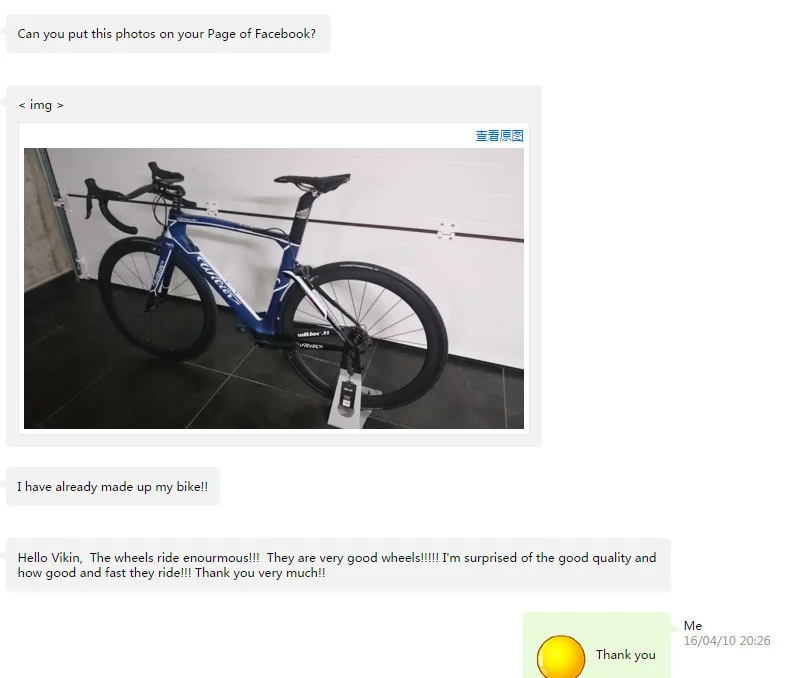Select the yellow emoji in the Thank you message
Viewport: 786px width, 678px height.
560,657
